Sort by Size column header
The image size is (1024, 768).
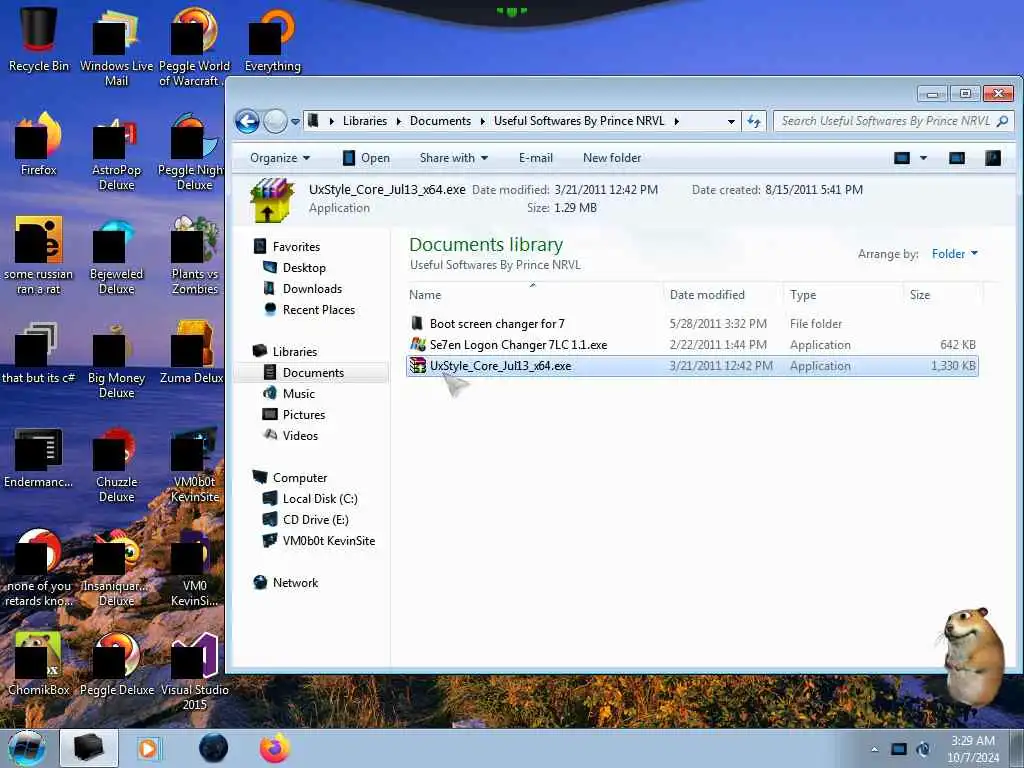[943, 295]
